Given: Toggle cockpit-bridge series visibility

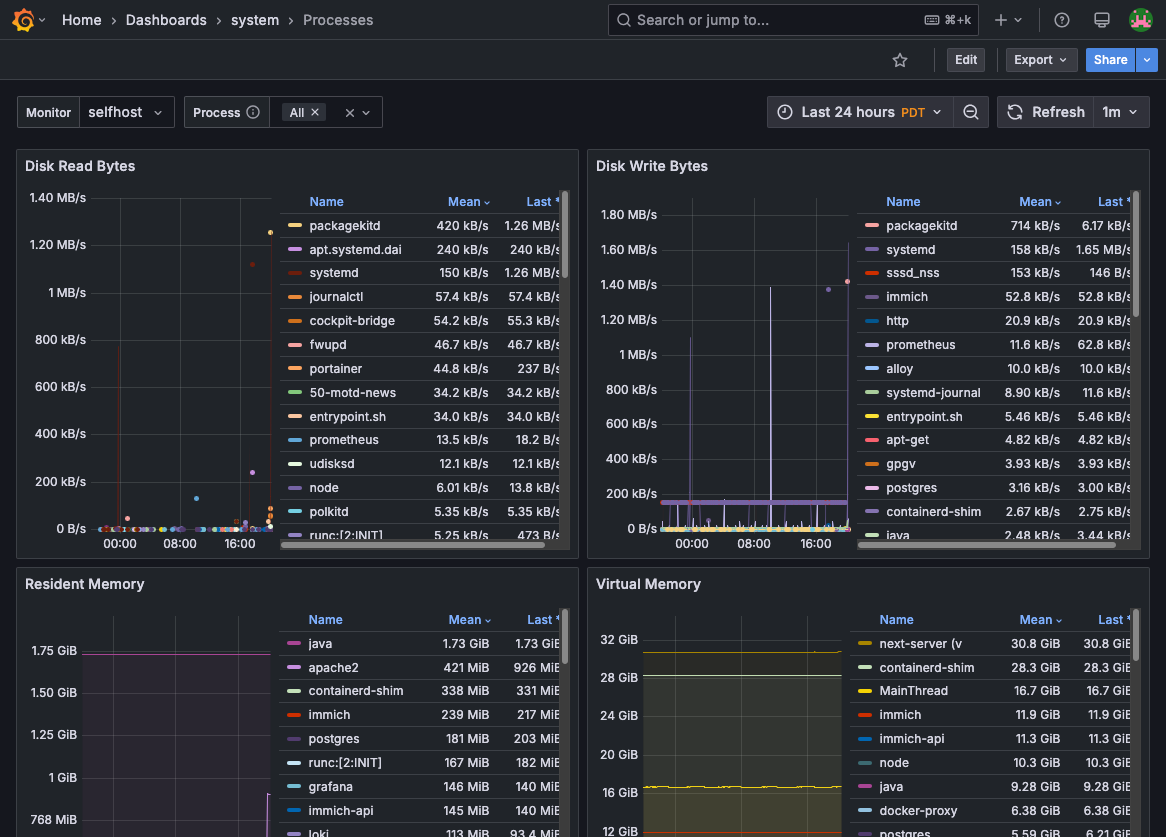Looking at the screenshot, I should pyautogui.click(x=352, y=321).
